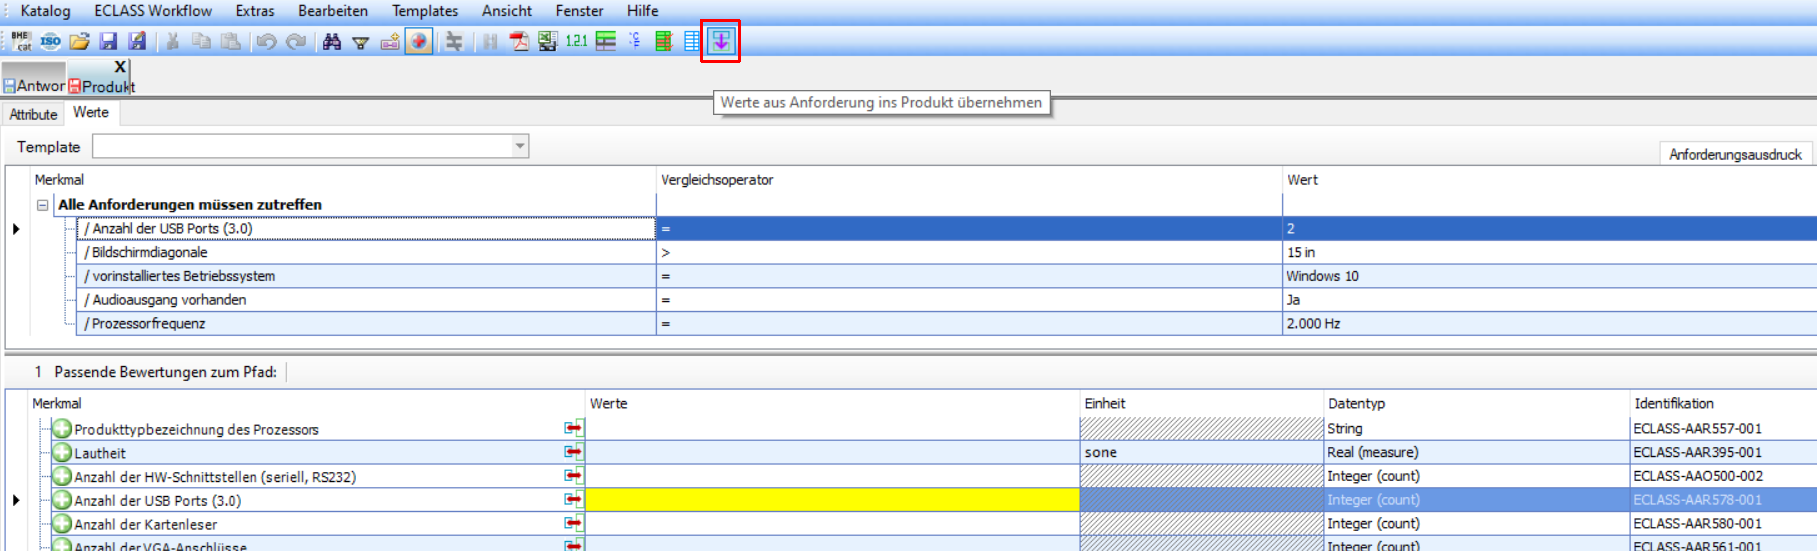Click the PDF export icon
The width and height of the screenshot is (1817, 551).
point(519,41)
